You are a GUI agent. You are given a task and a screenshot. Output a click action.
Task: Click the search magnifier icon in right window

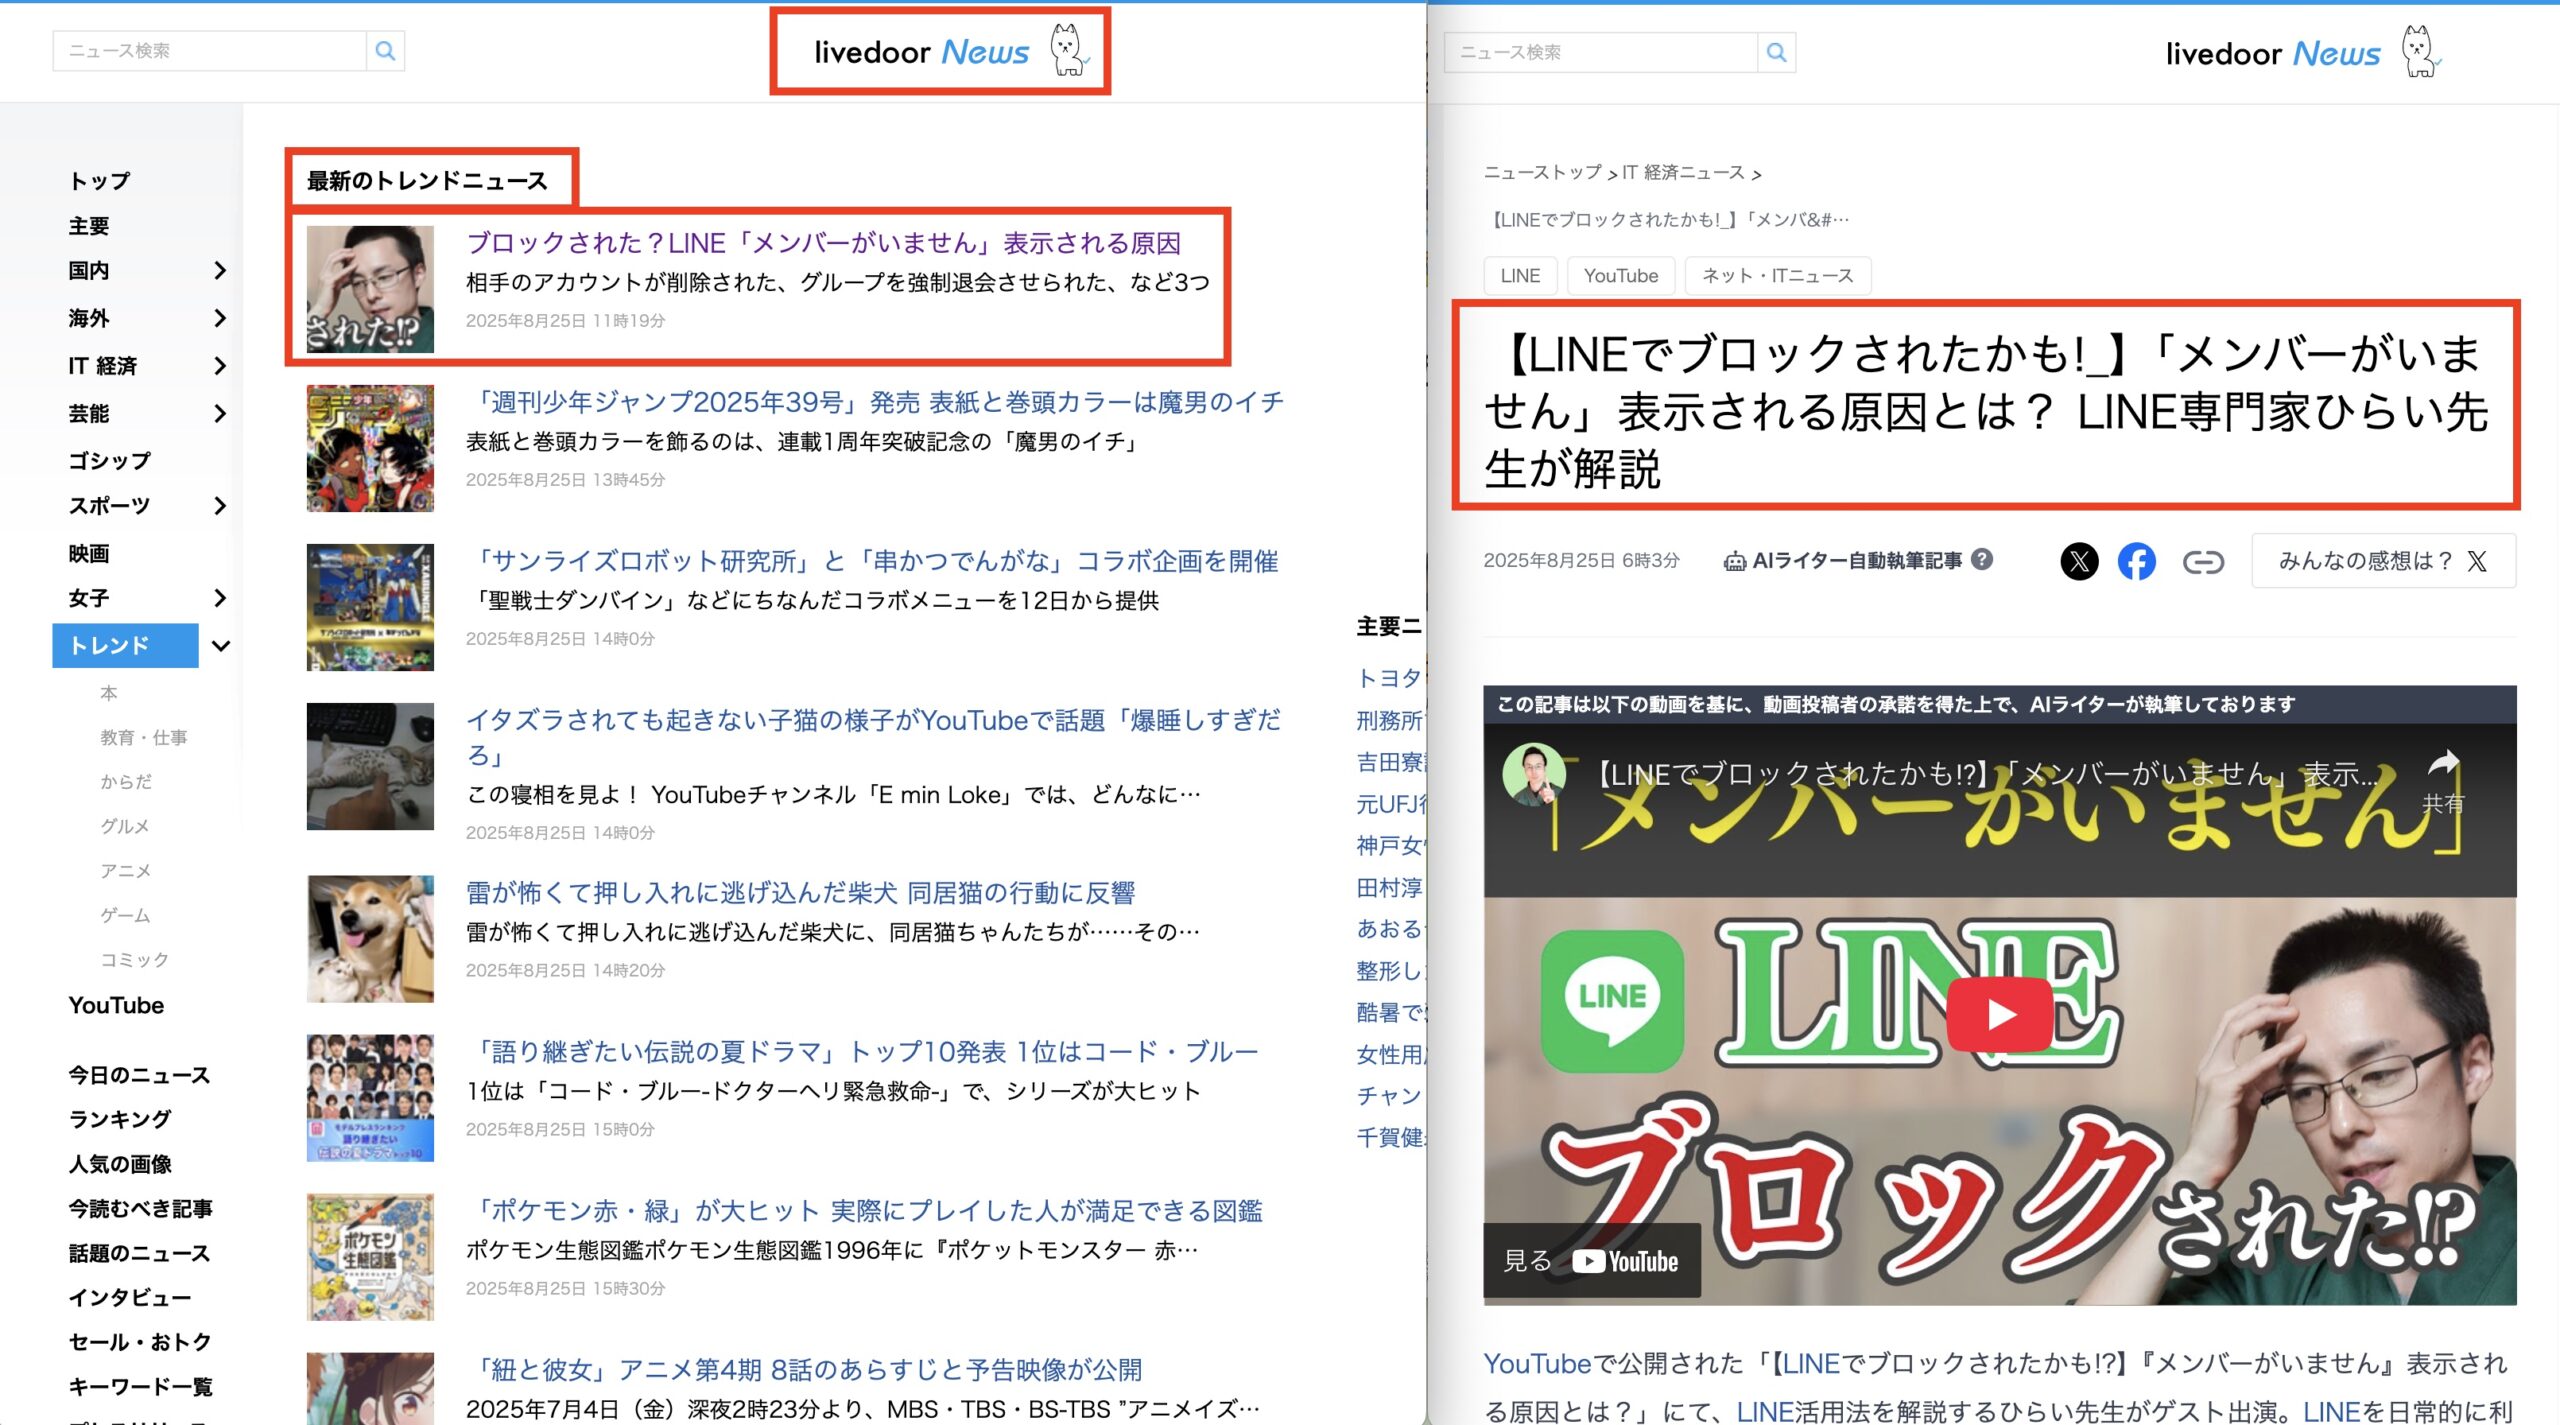1776,52
